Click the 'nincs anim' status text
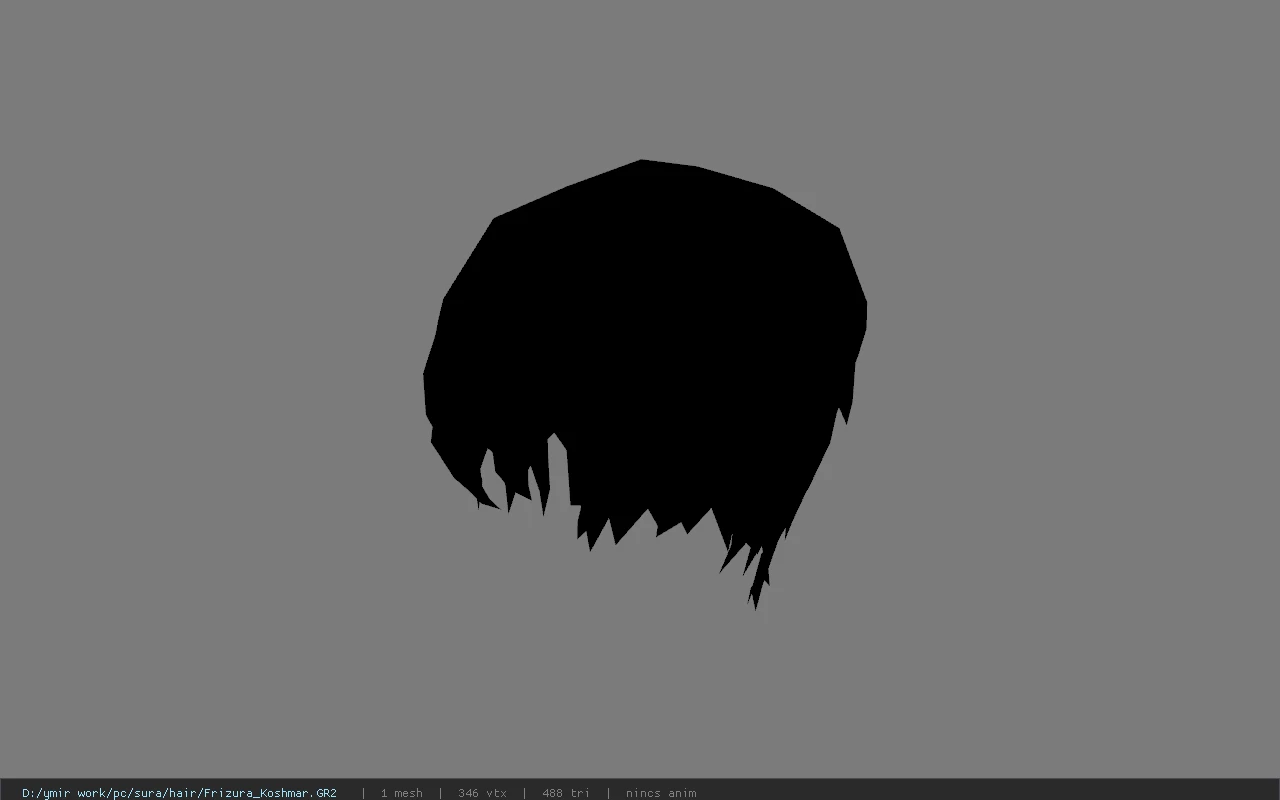The height and width of the screenshot is (800, 1280). tap(661, 793)
